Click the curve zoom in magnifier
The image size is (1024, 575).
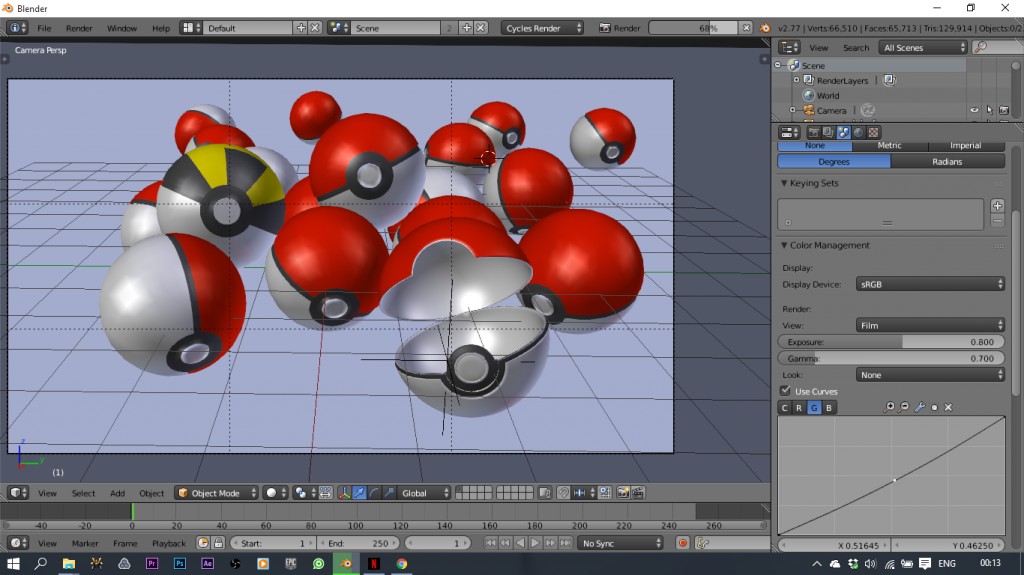tap(890, 407)
